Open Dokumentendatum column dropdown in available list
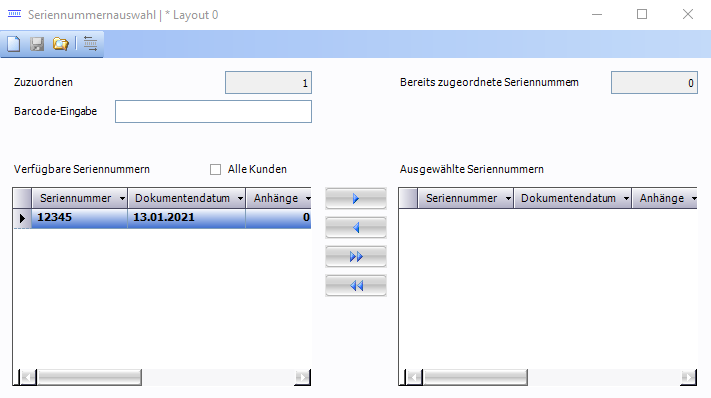Image resolution: width=711 pixels, height=398 pixels. (240, 199)
